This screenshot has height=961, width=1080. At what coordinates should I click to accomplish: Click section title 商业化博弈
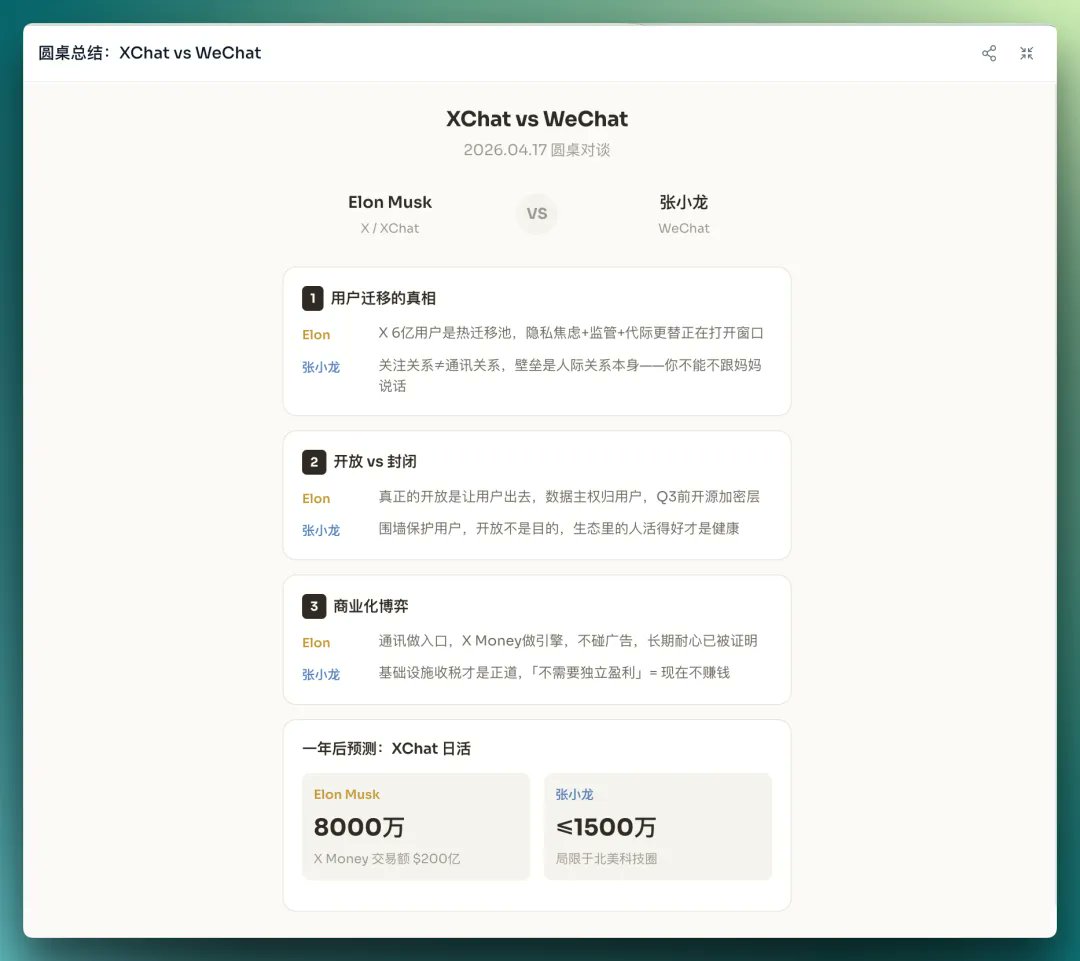[371, 606]
